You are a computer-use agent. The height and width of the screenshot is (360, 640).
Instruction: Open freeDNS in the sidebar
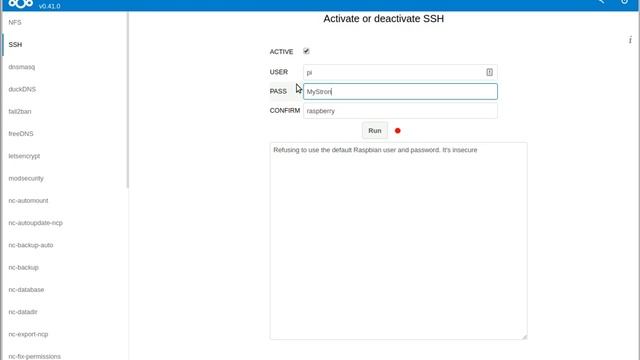click(x=21, y=133)
